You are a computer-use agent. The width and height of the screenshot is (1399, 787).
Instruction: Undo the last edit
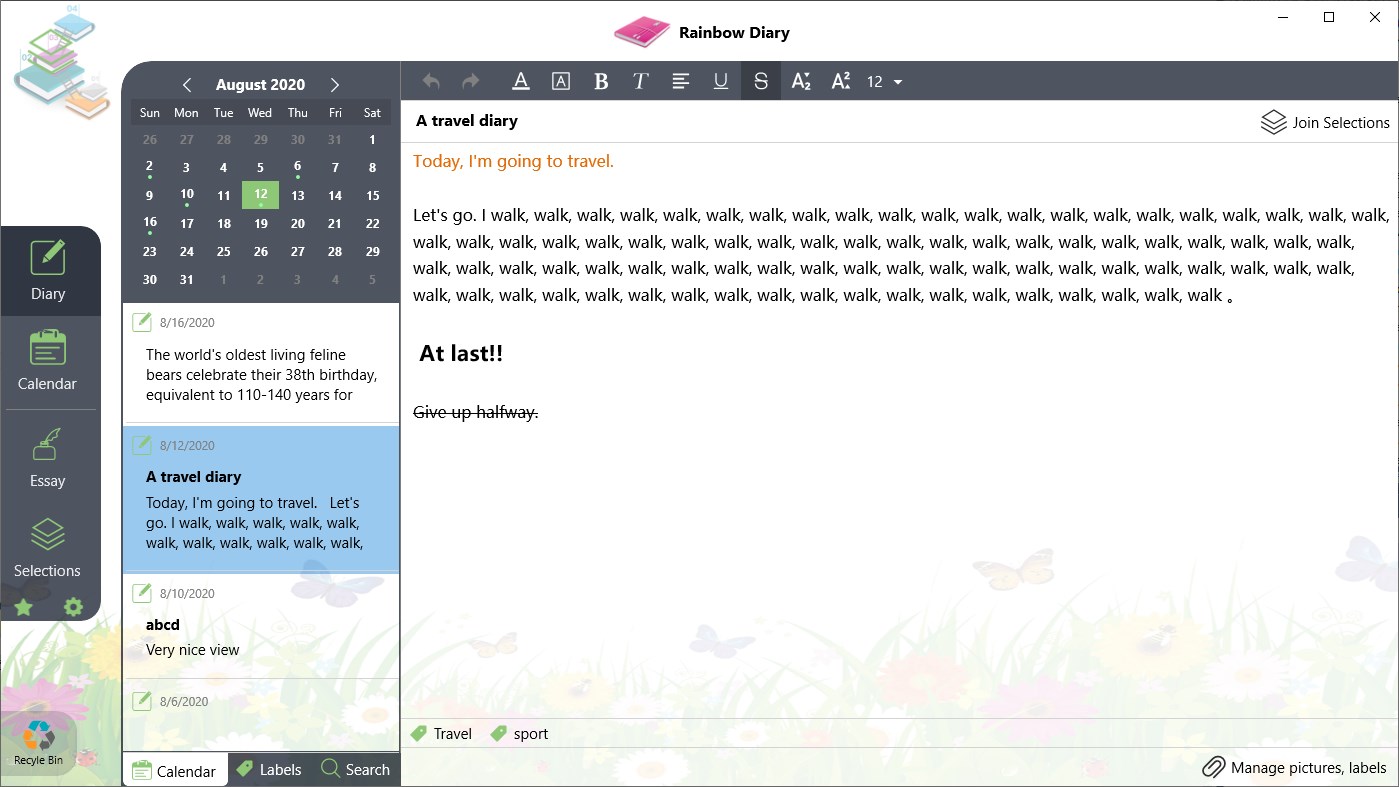coord(429,81)
